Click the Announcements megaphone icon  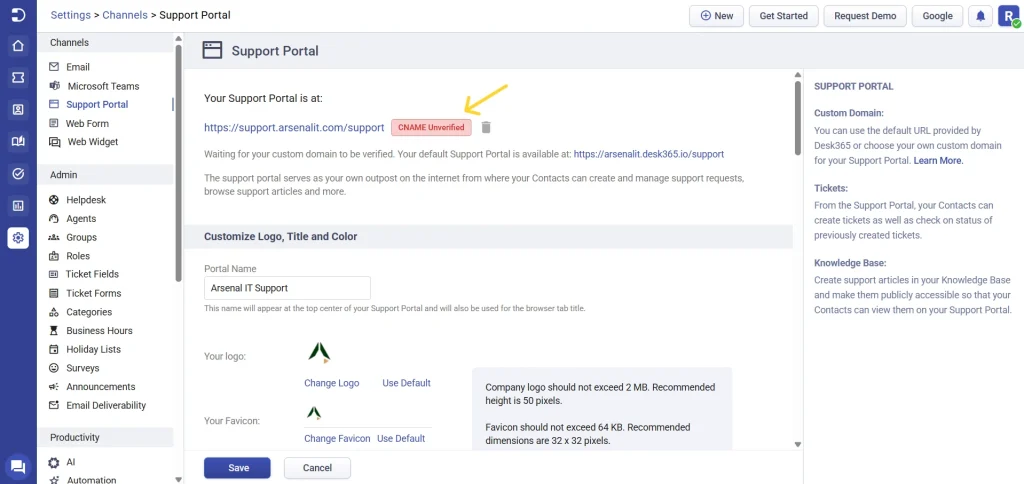pos(54,387)
